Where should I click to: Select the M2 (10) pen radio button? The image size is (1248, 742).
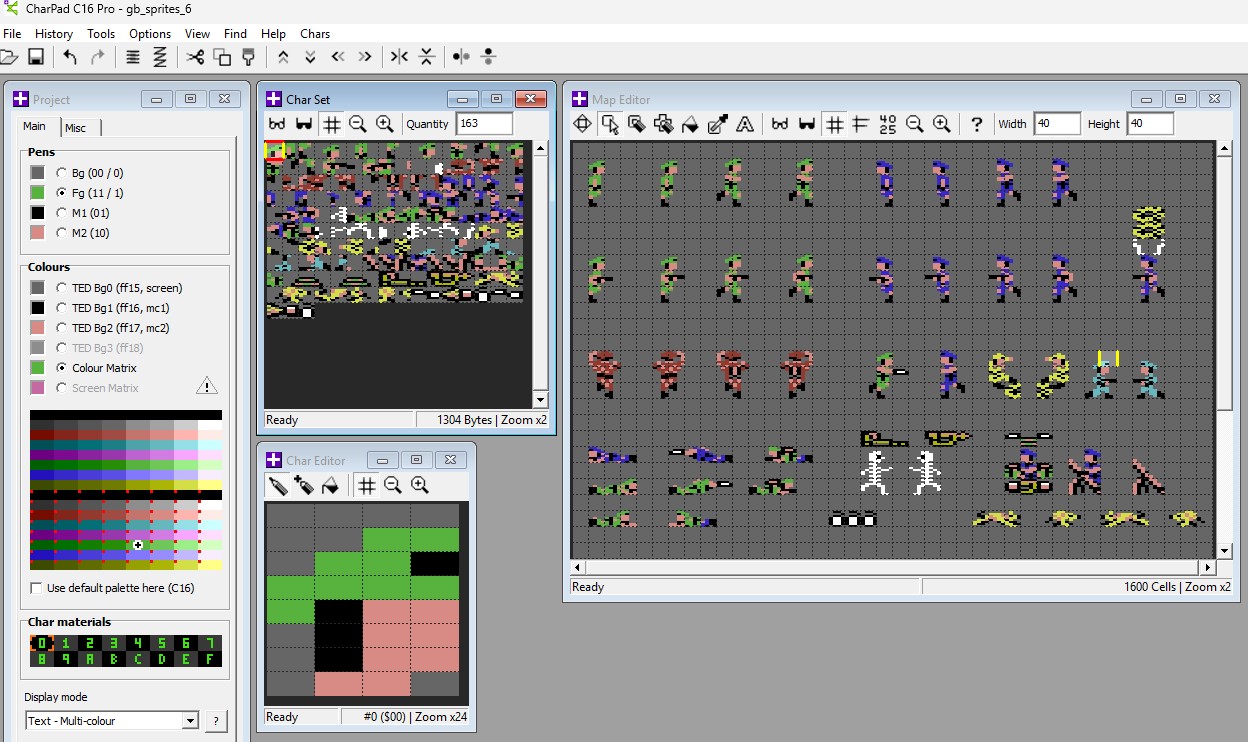click(62, 233)
